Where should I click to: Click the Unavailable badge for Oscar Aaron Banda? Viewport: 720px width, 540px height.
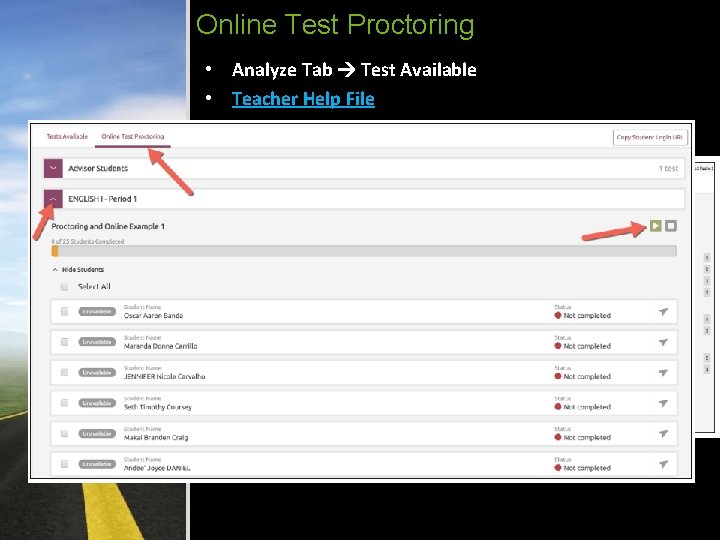point(97,312)
